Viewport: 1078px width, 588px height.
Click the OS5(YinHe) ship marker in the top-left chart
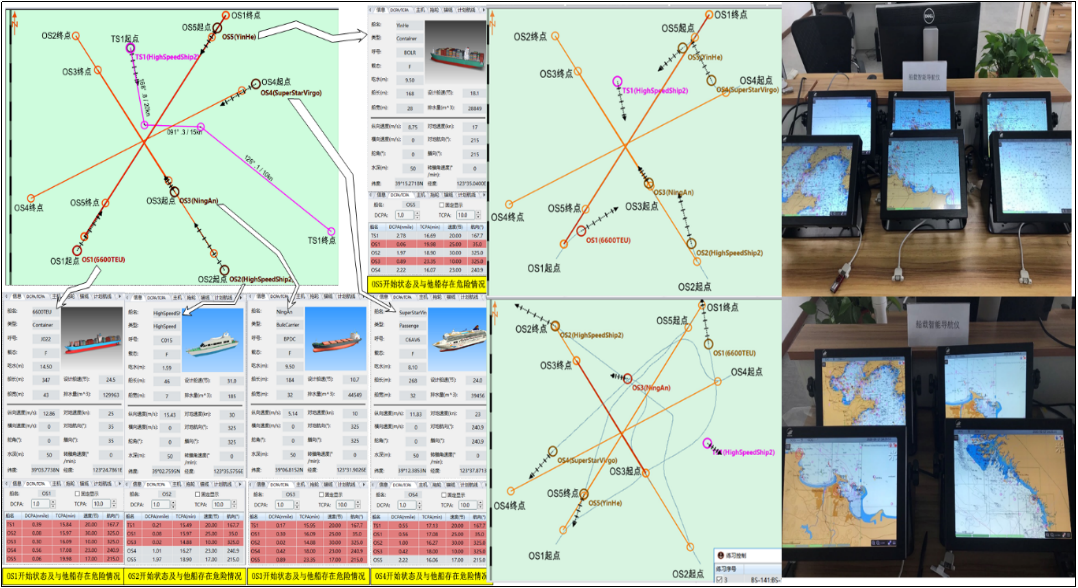click(213, 38)
